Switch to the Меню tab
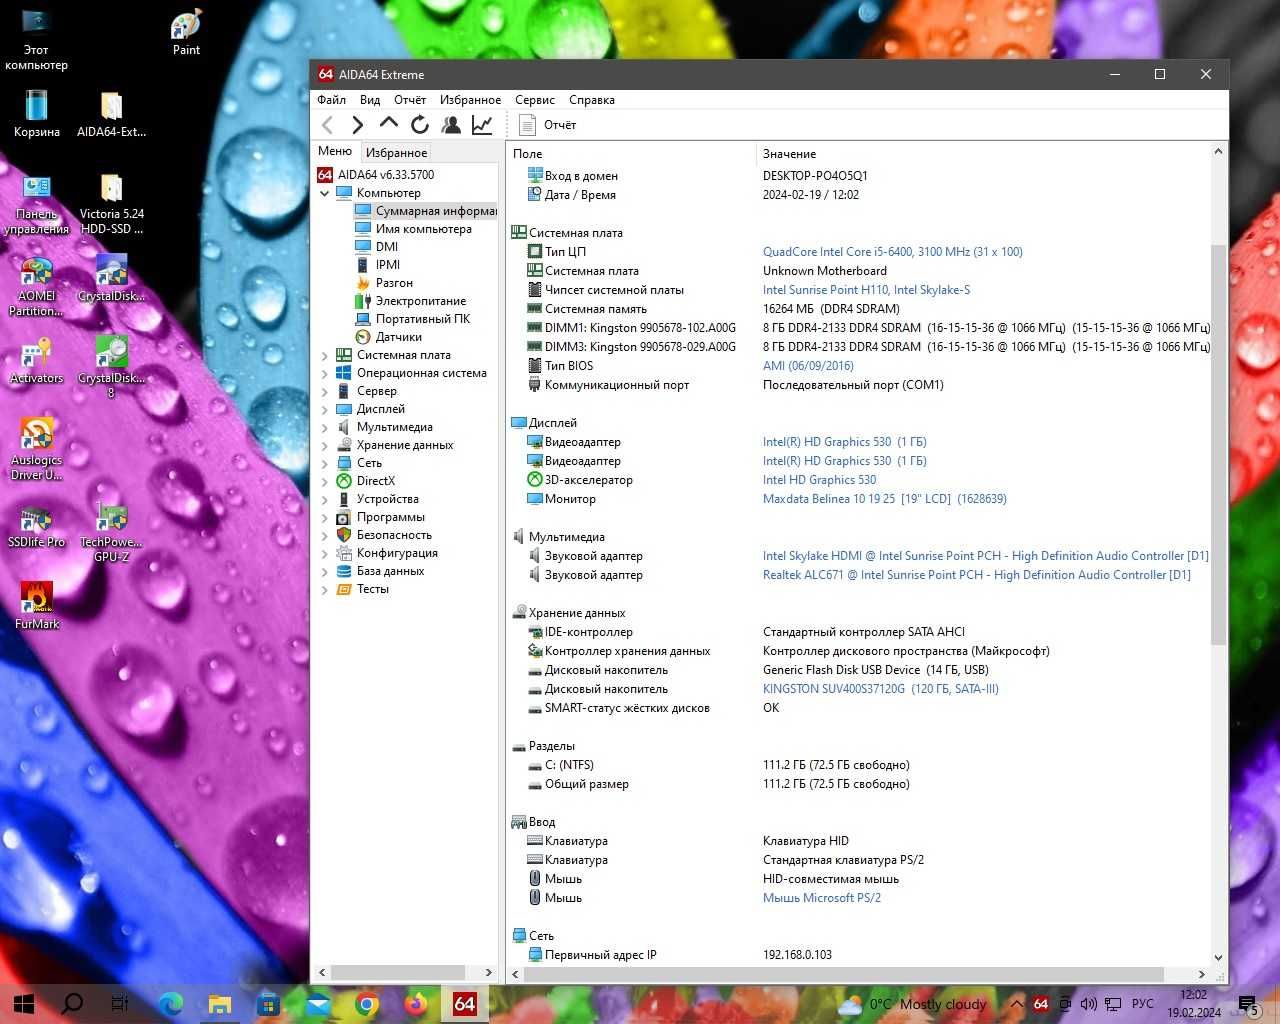 point(335,151)
